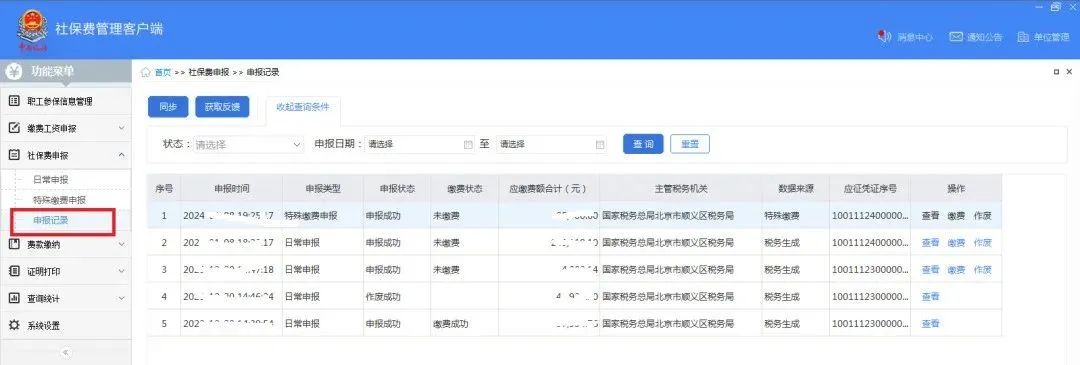Viewport: 1080px width, 365px height.
Task: Click 查看 in row 2
Action: (931, 243)
